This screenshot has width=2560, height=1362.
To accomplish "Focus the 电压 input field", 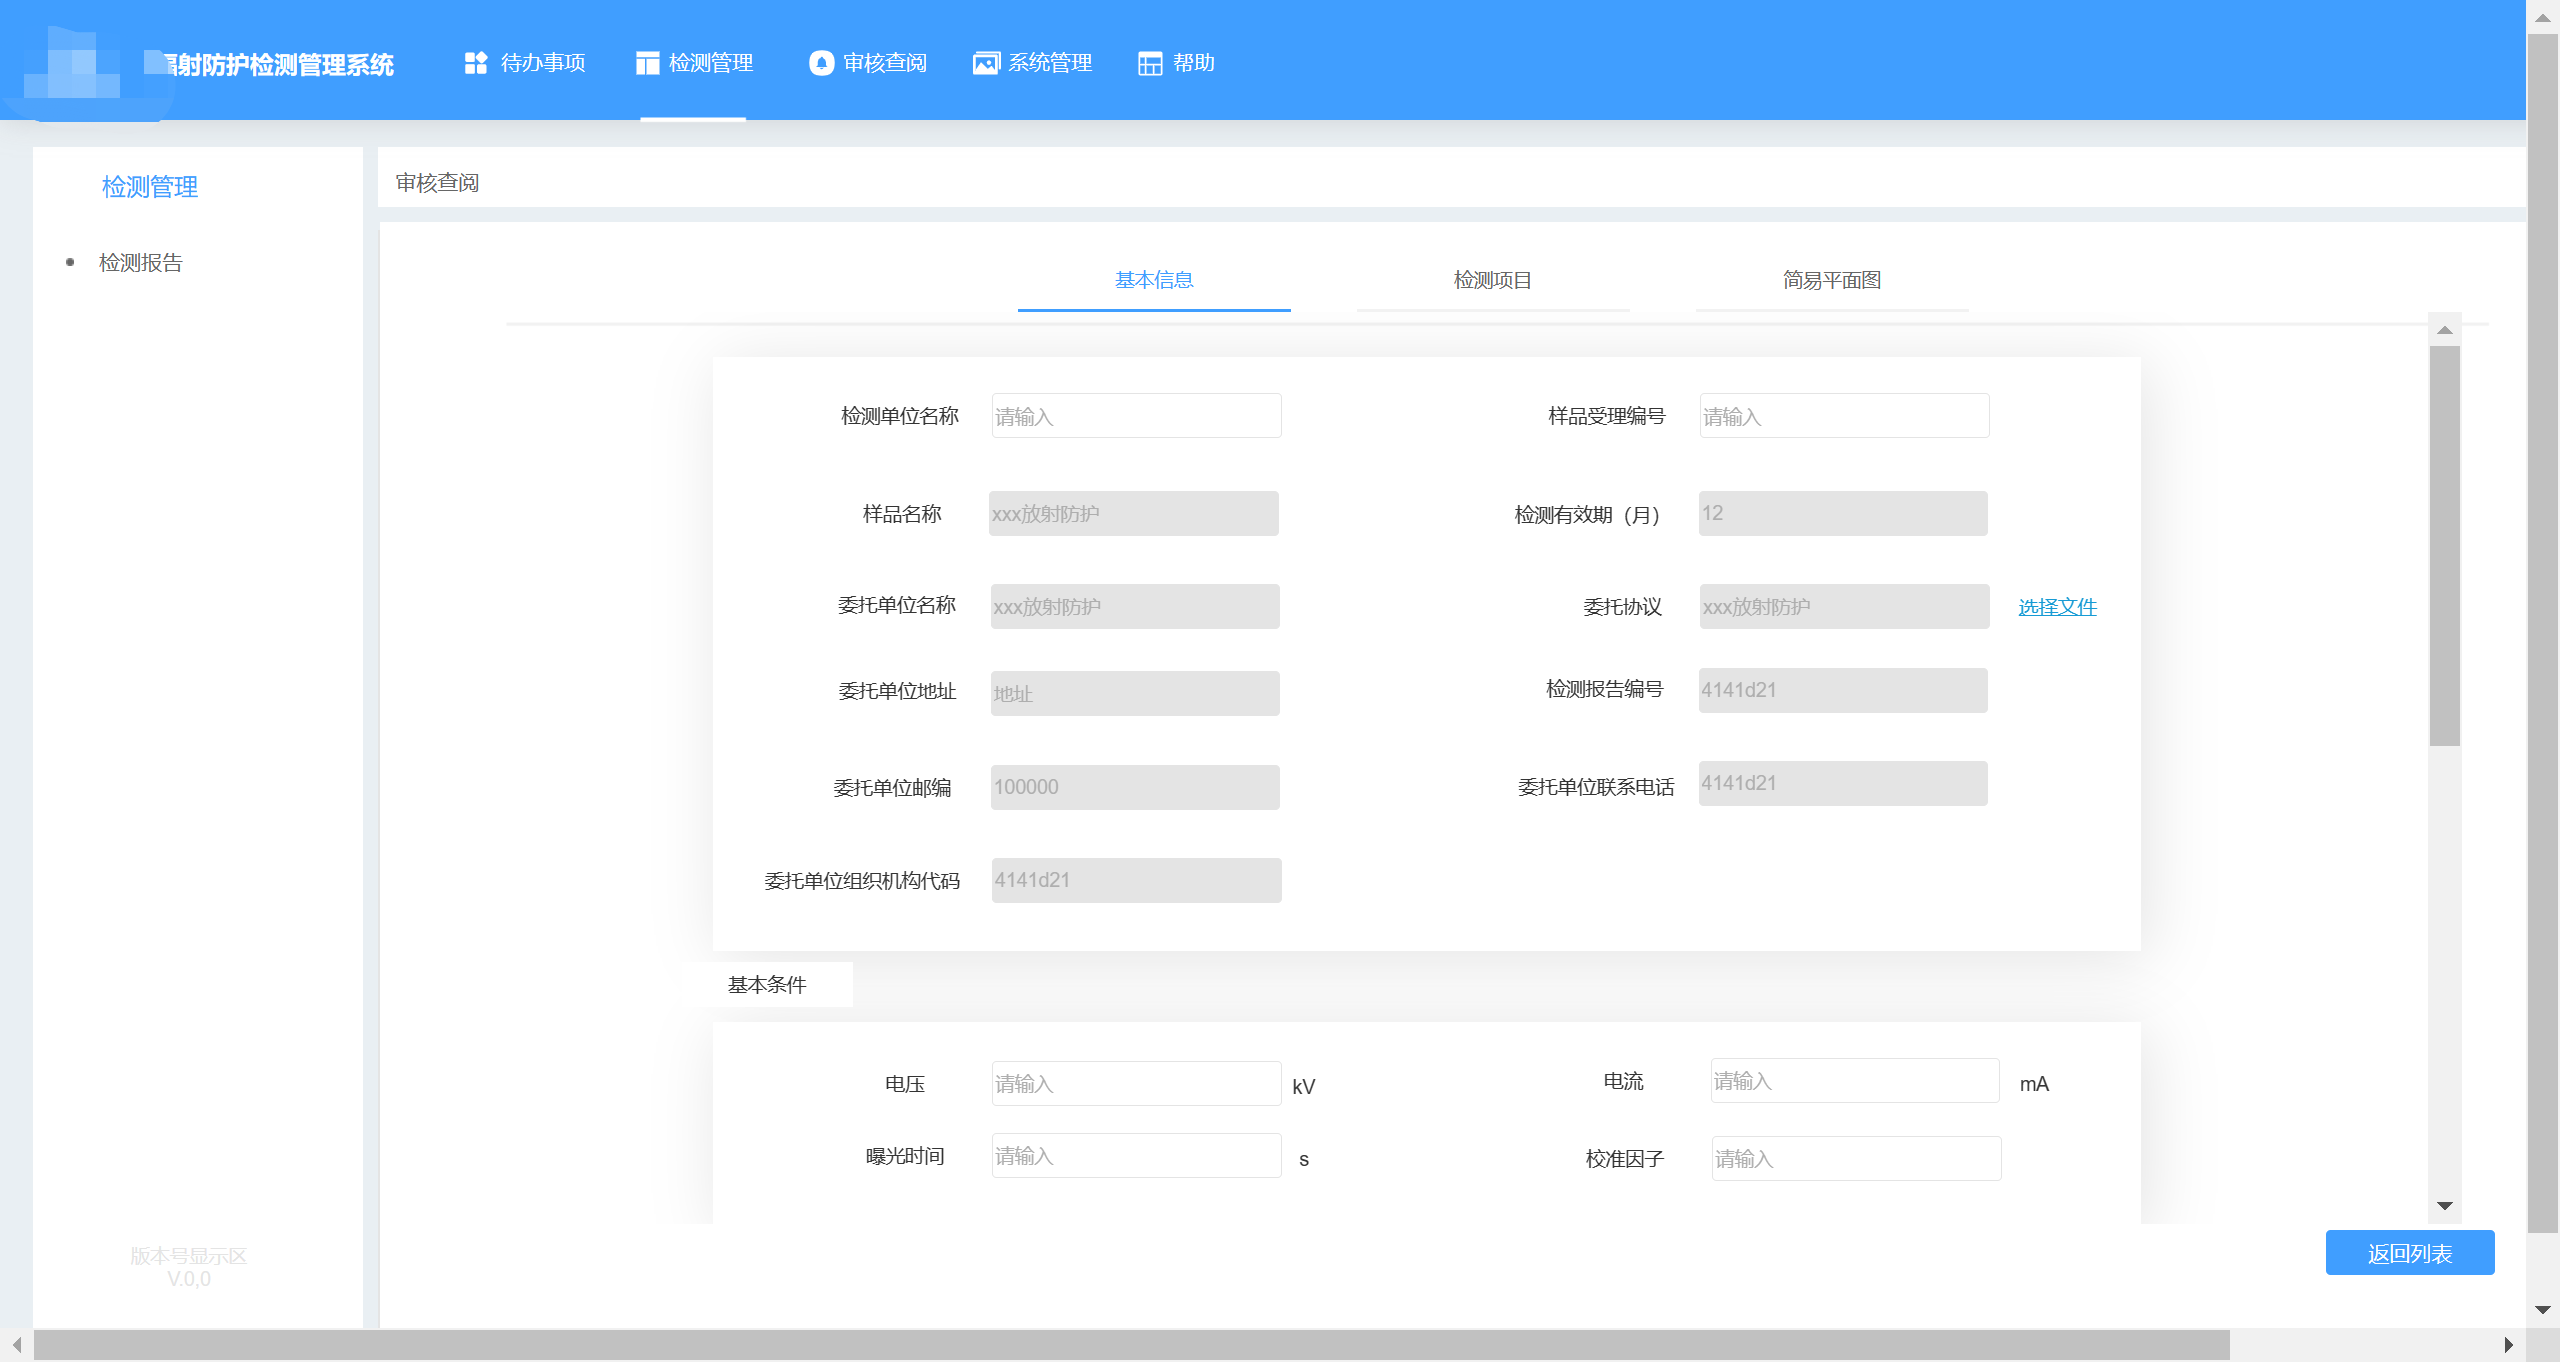I will pyautogui.click(x=1136, y=1083).
